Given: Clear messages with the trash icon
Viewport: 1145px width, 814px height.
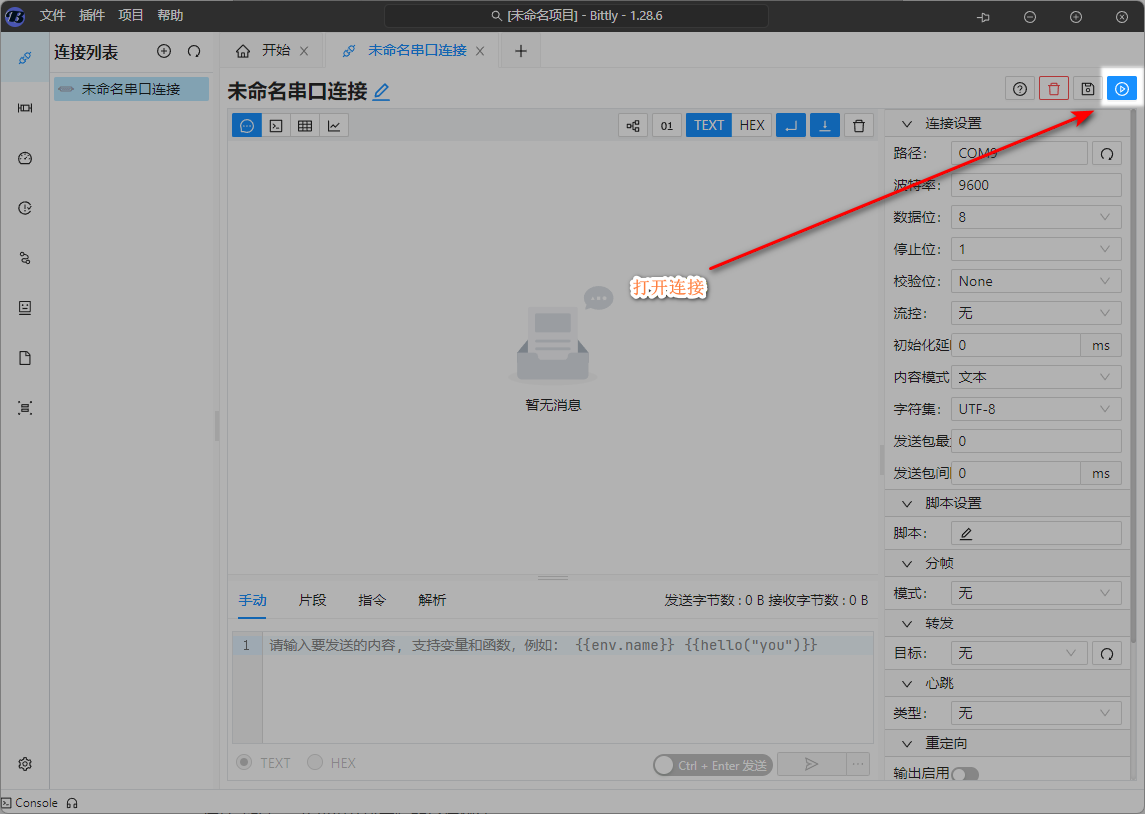Looking at the screenshot, I should [x=858, y=125].
